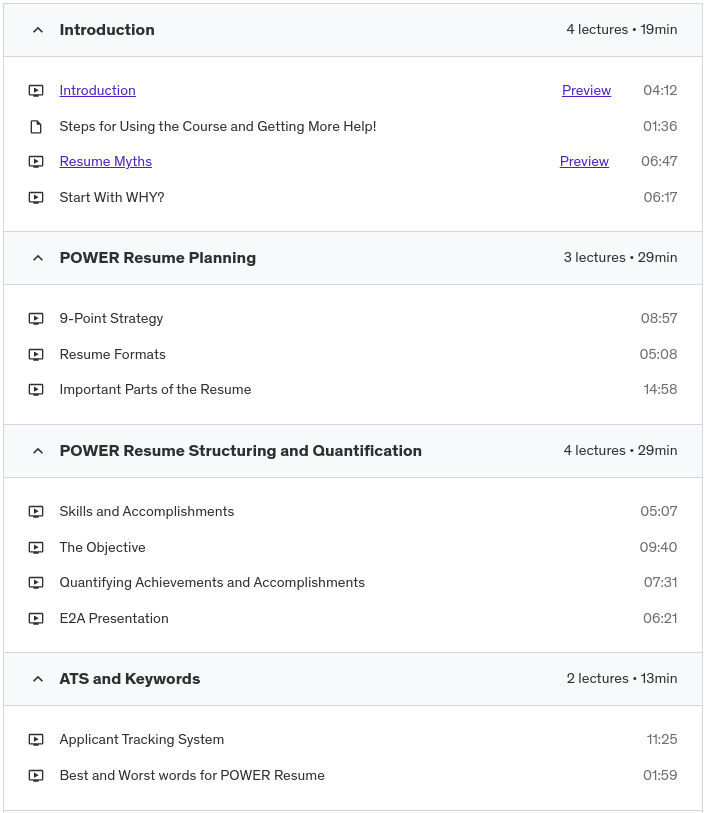
Task: Collapse the ATS and Keywords chevron
Action: click(38, 679)
